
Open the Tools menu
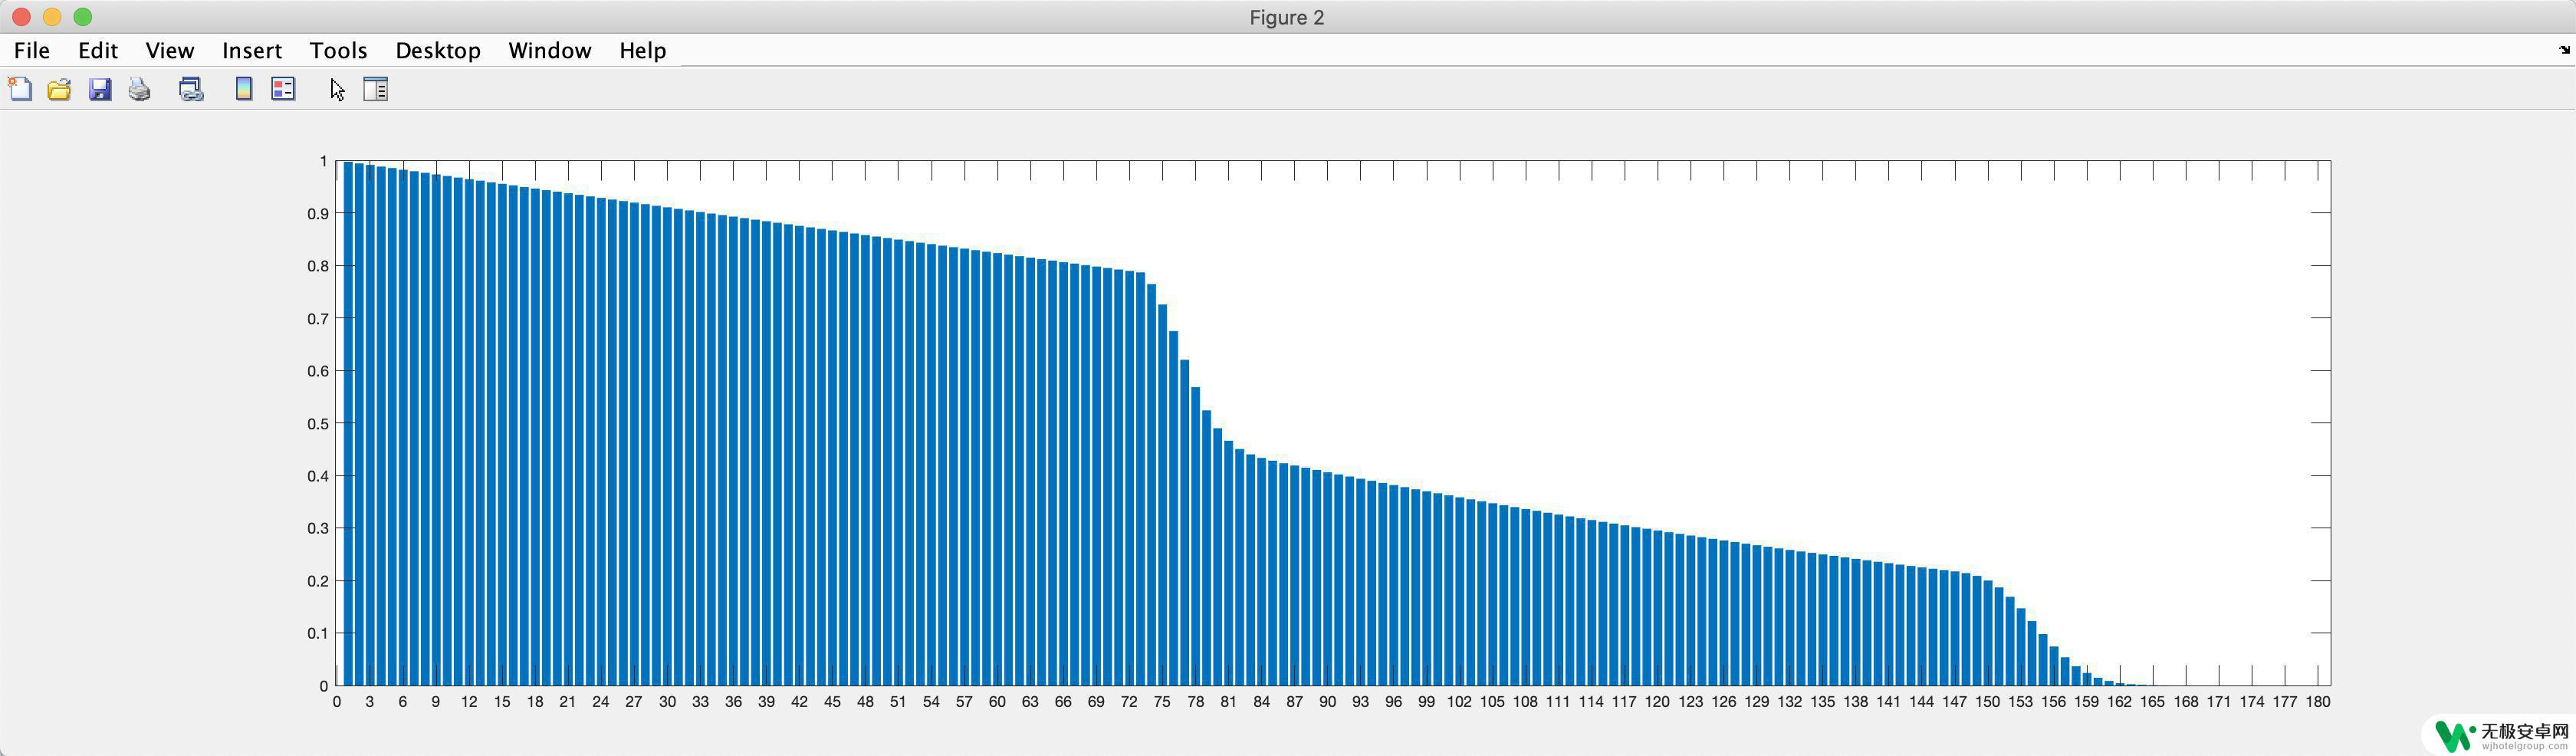point(338,50)
